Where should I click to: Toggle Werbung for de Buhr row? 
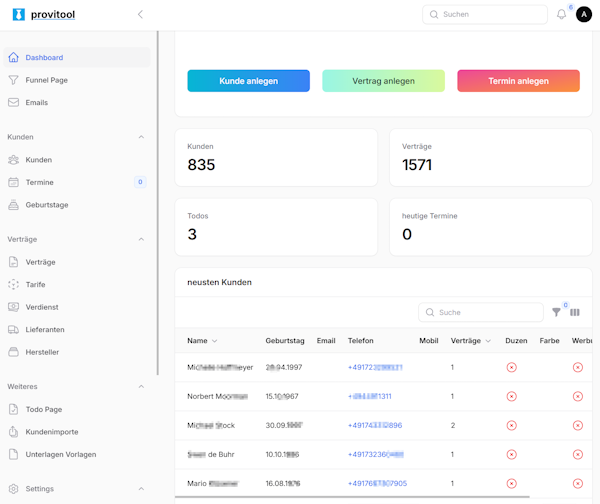point(578,454)
